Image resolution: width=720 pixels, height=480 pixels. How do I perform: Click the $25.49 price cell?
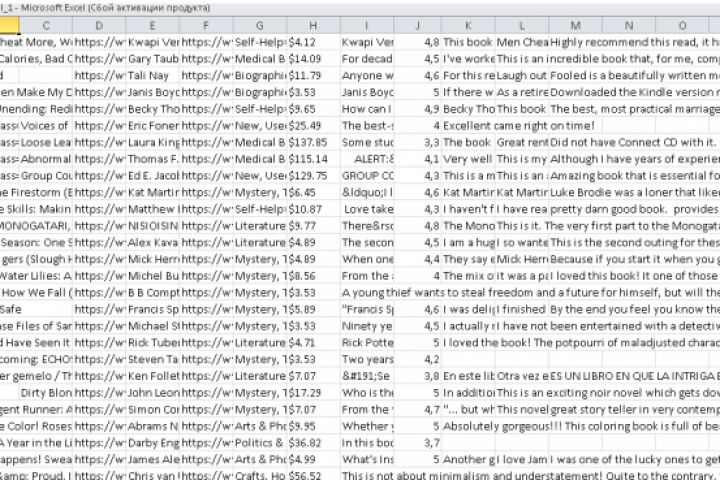click(x=314, y=125)
